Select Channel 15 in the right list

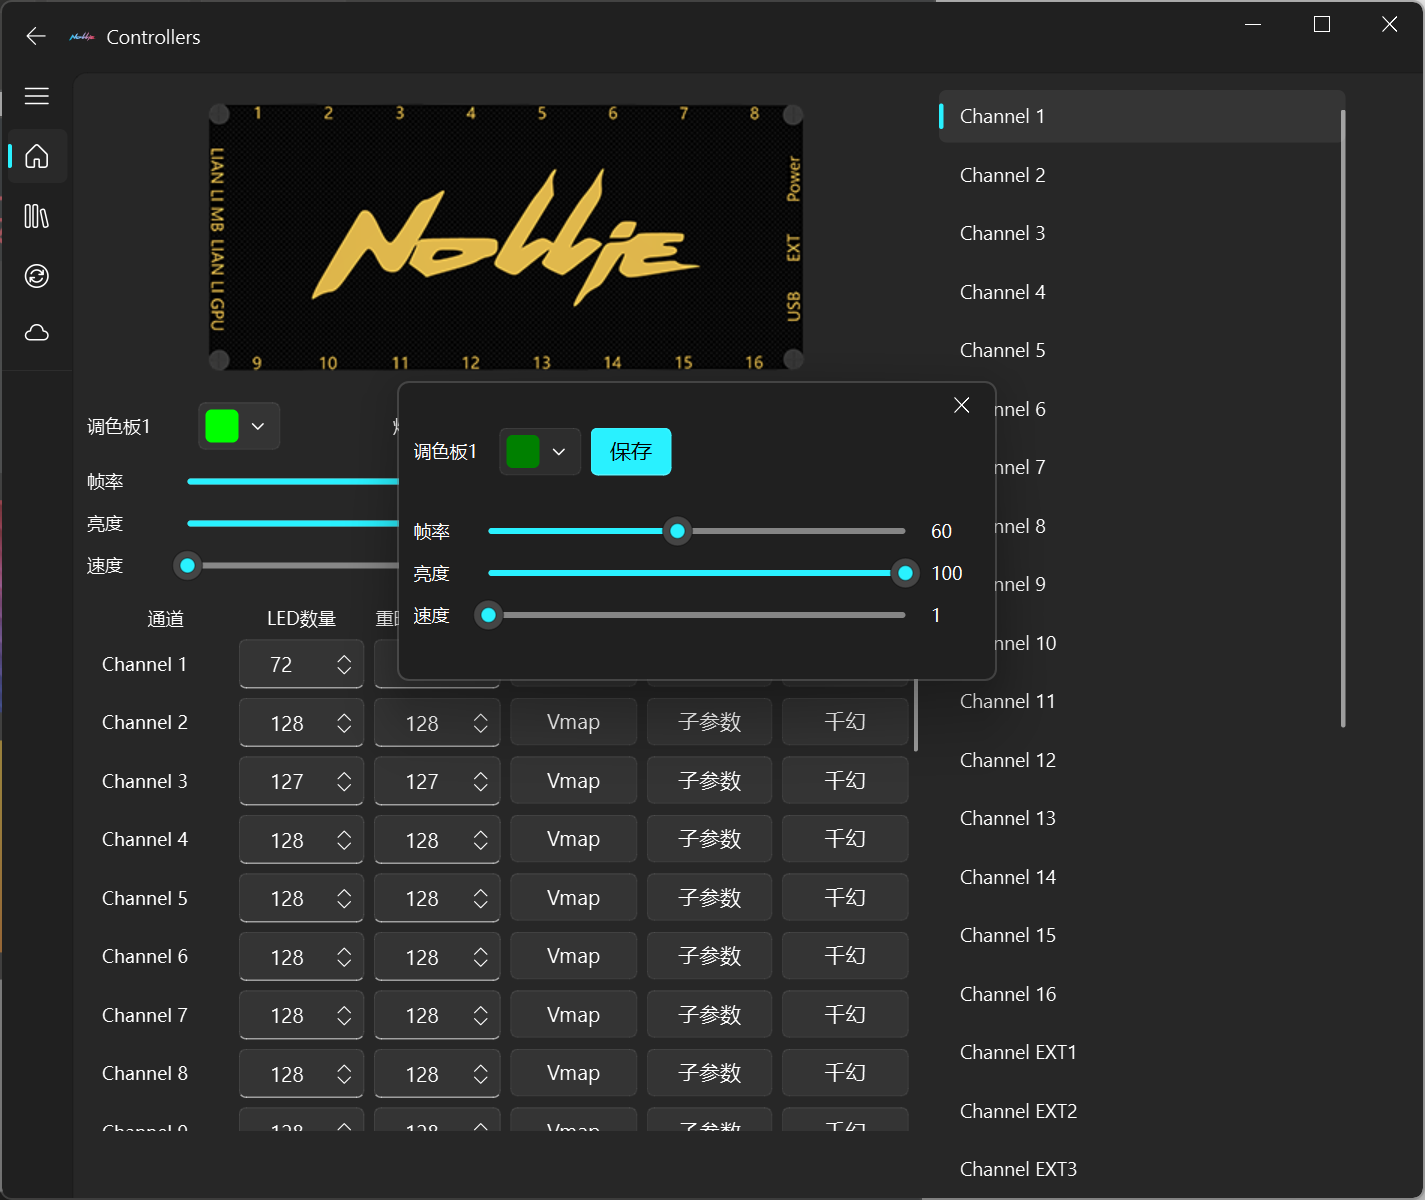pos(1140,935)
